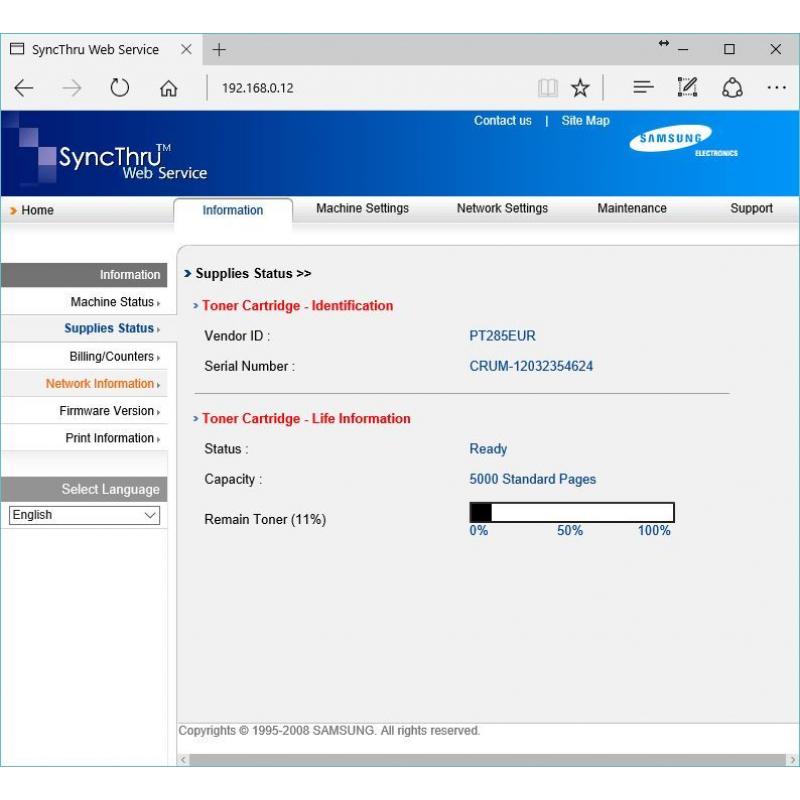Open the Contact us link
The image size is (800, 800).
click(x=503, y=121)
